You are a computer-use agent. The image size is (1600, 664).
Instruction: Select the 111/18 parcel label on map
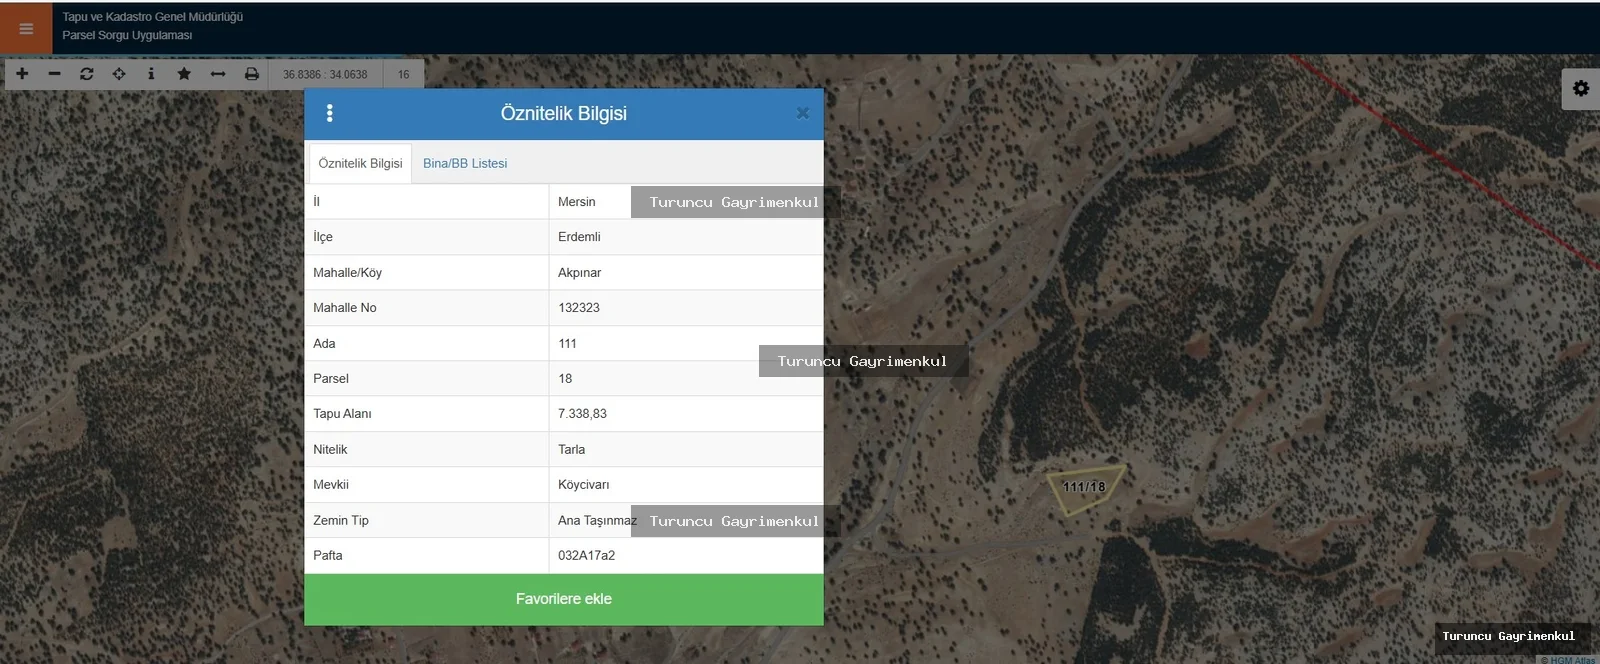pos(1084,487)
